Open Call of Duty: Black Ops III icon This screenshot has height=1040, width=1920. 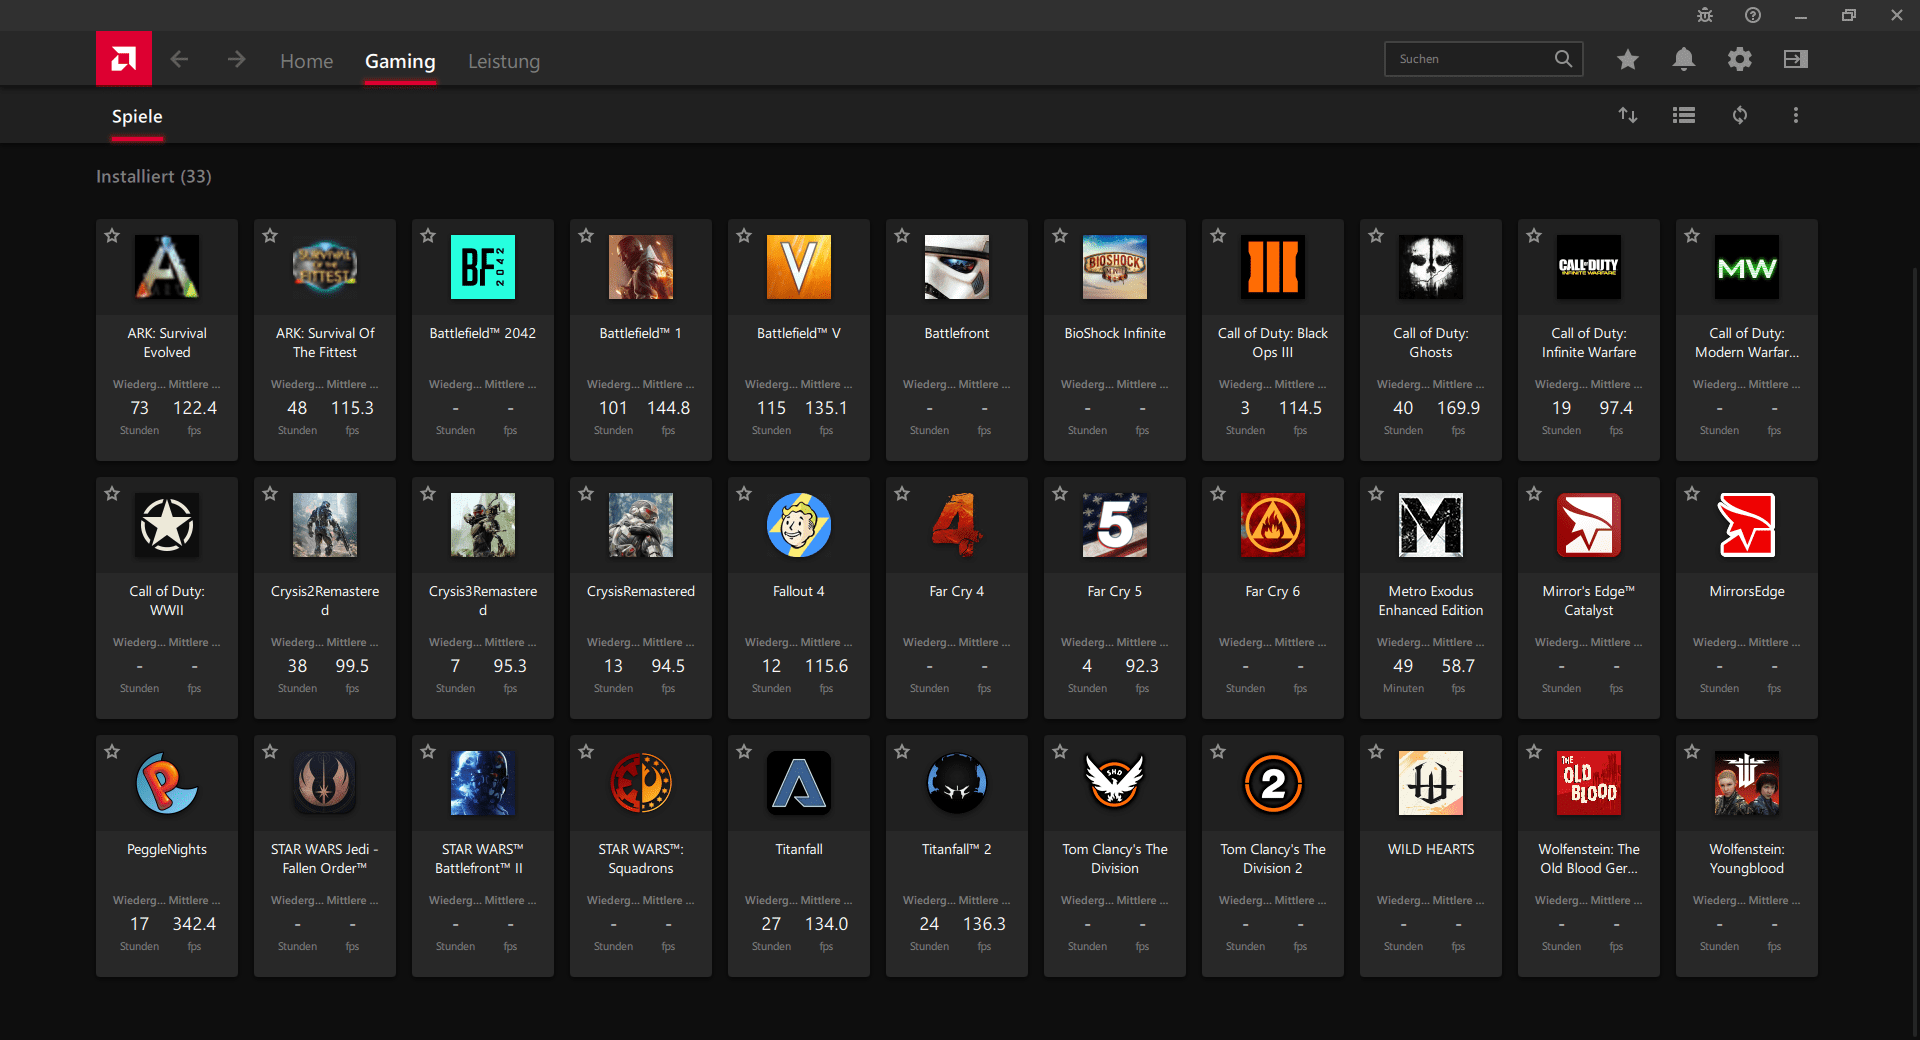[1273, 267]
